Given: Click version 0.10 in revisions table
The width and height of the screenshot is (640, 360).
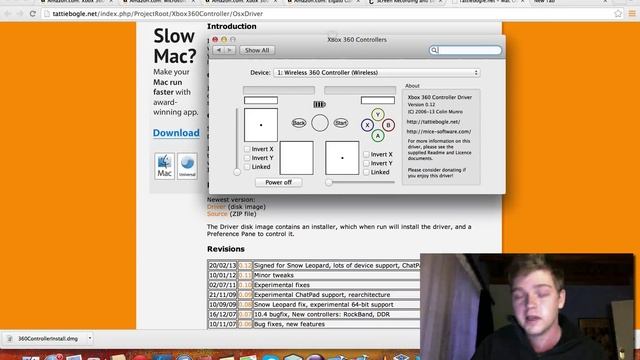Looking at the screenshot, I should coord(245,285).
